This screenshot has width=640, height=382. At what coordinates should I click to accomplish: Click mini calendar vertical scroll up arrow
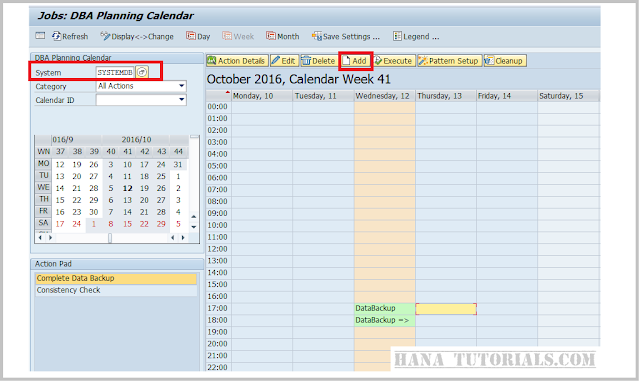194,217
